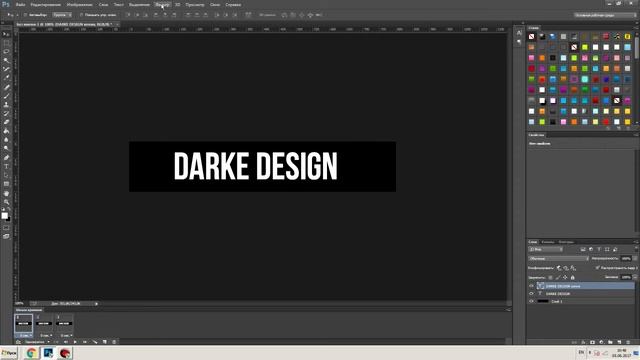Select the Rectangular Marquee tool
The height and width of the screenshot is (360, 640).
6,43
